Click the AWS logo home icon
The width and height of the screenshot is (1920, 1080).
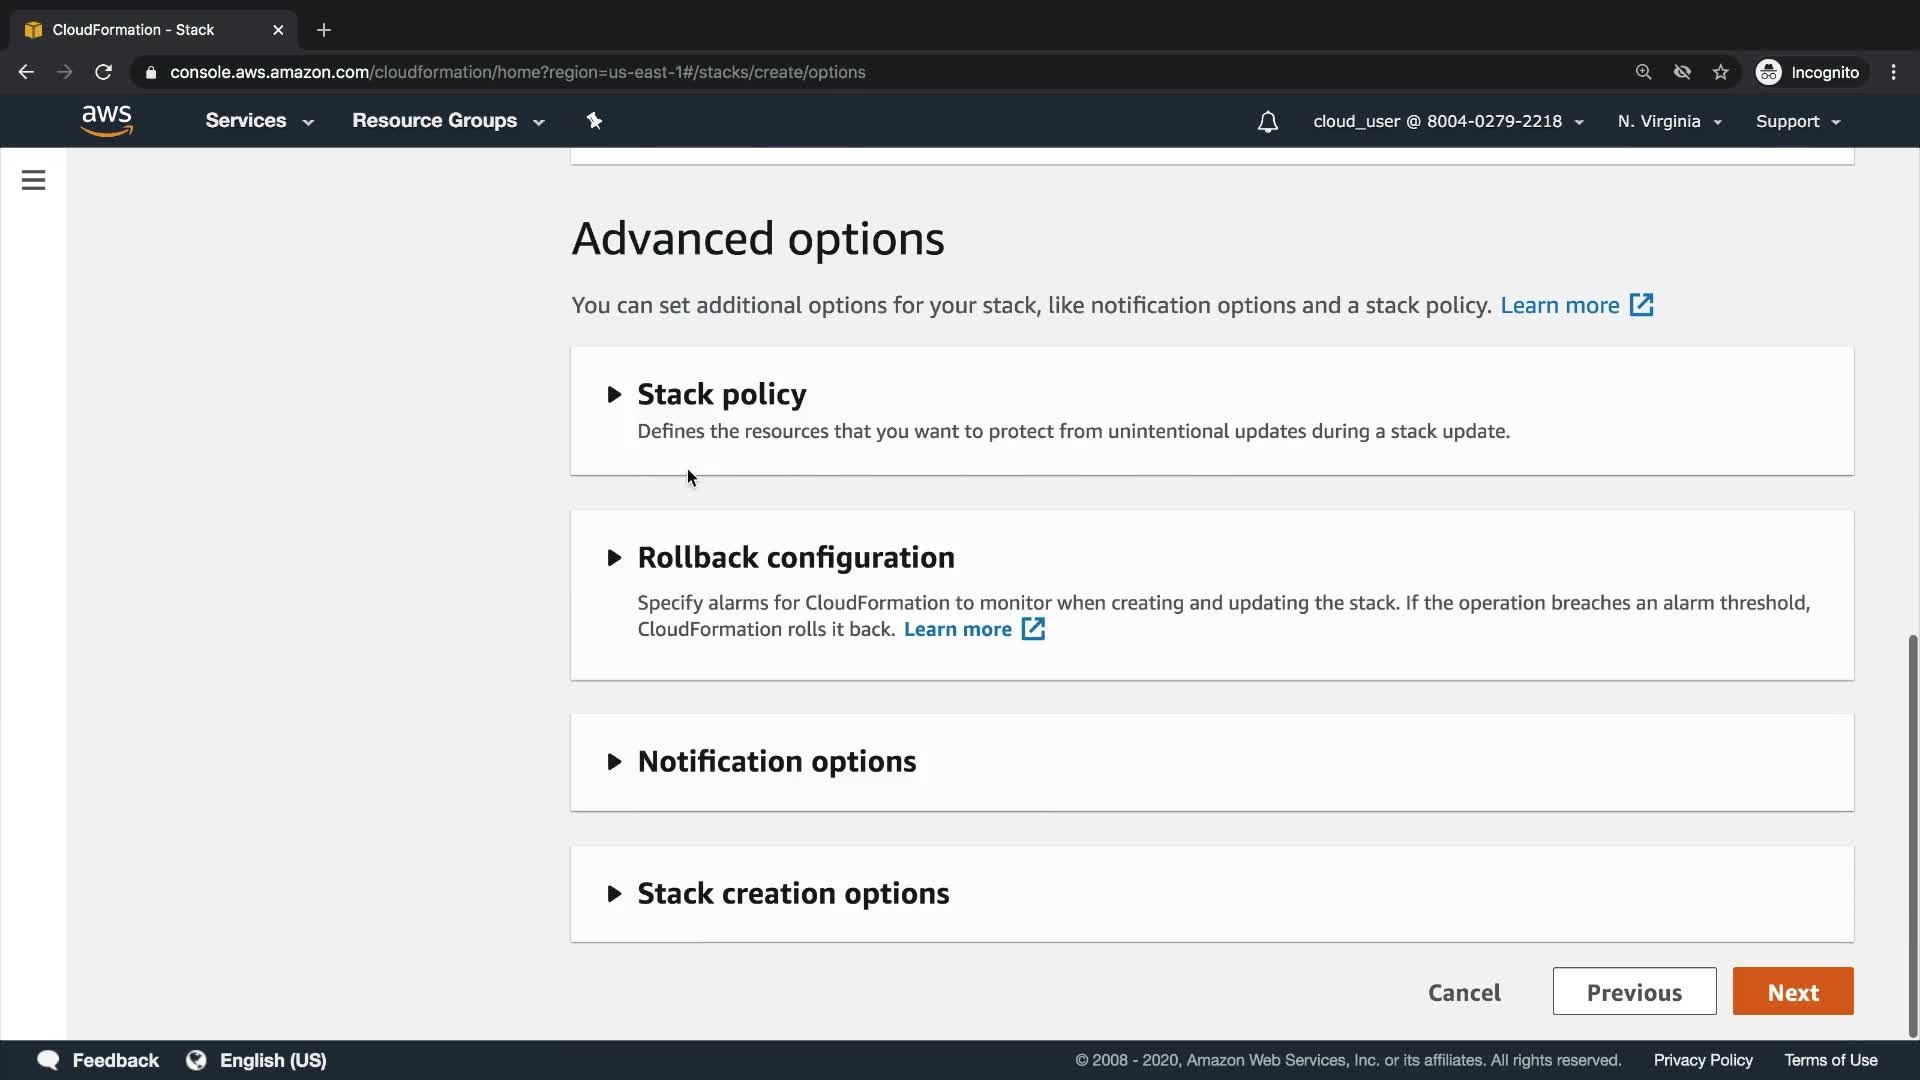coord(106,120)
